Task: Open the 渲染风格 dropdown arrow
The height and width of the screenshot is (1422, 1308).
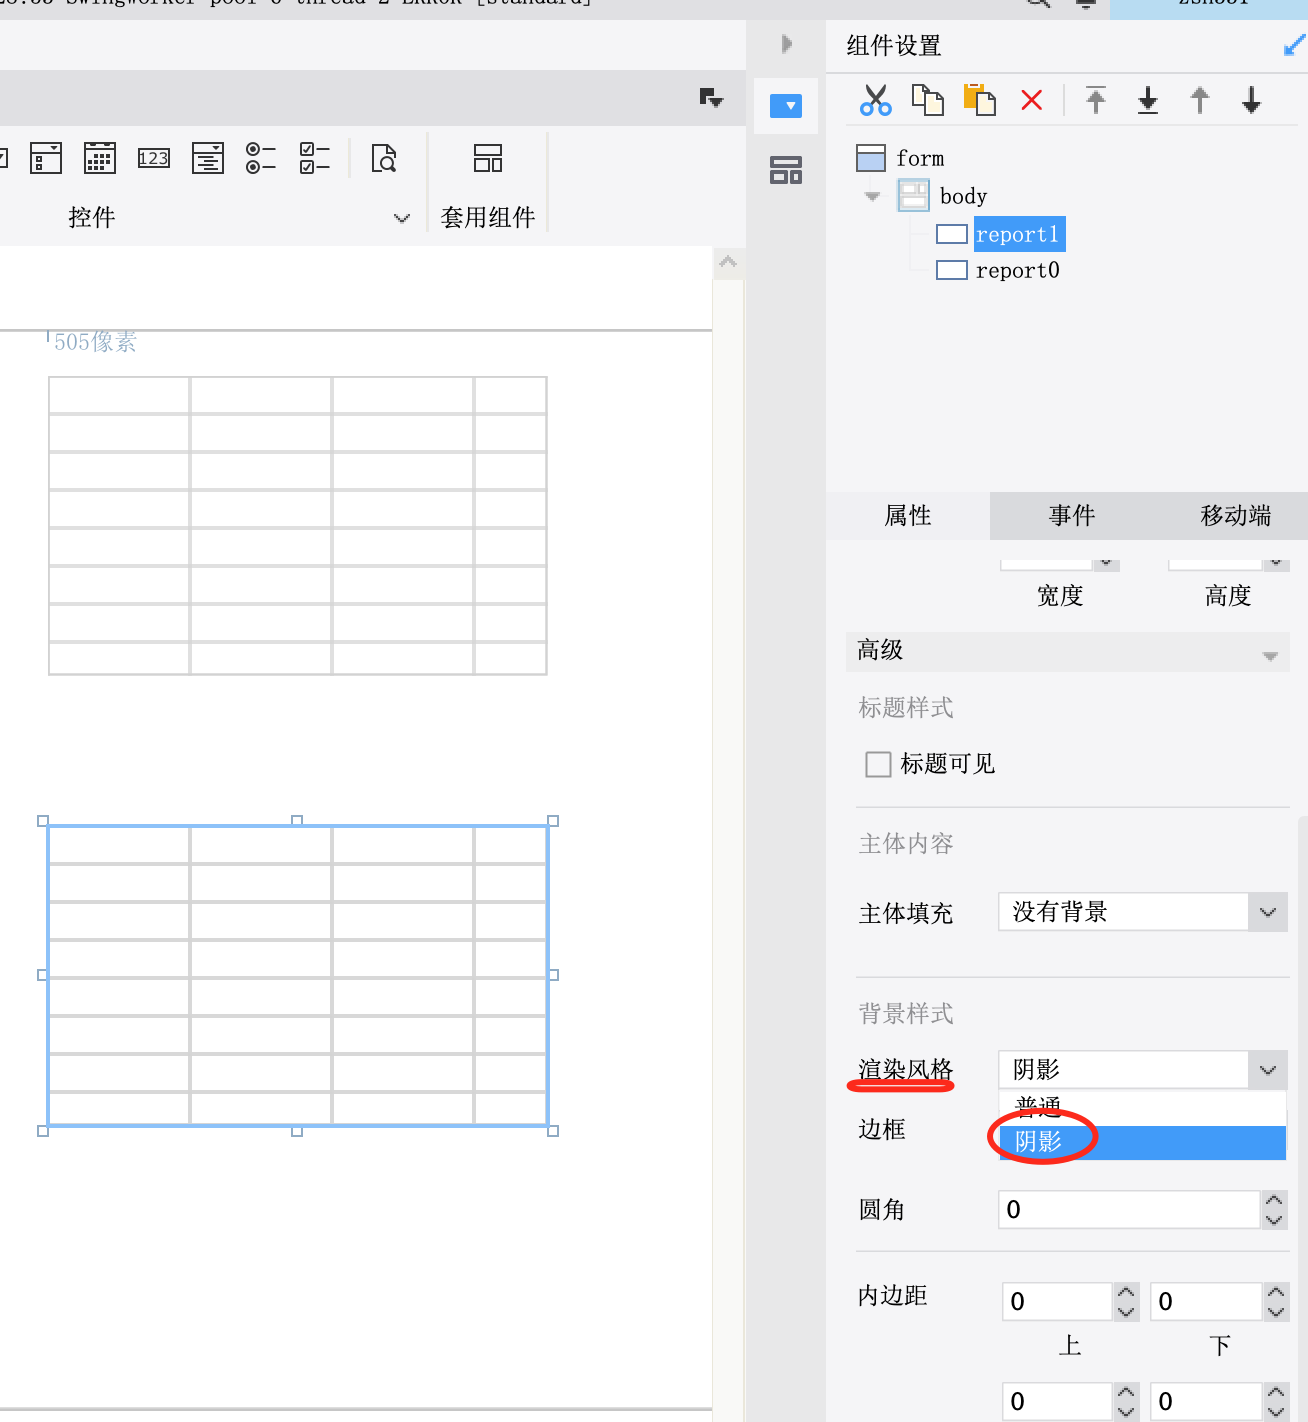Action: click(1268, 1070)
